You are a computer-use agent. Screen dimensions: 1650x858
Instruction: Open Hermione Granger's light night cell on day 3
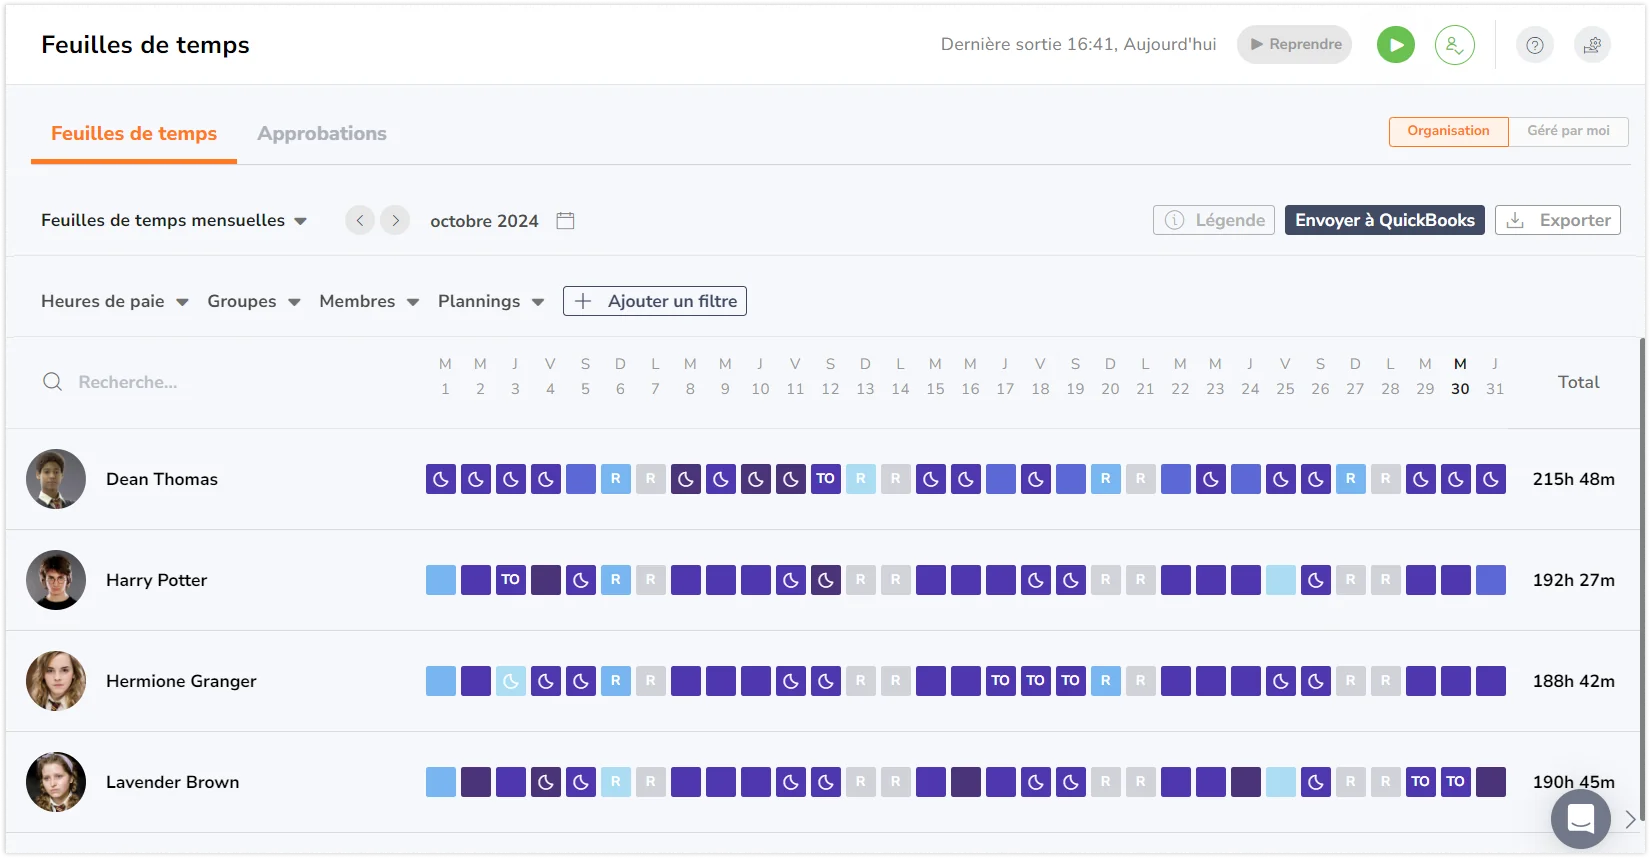point(511,681)
